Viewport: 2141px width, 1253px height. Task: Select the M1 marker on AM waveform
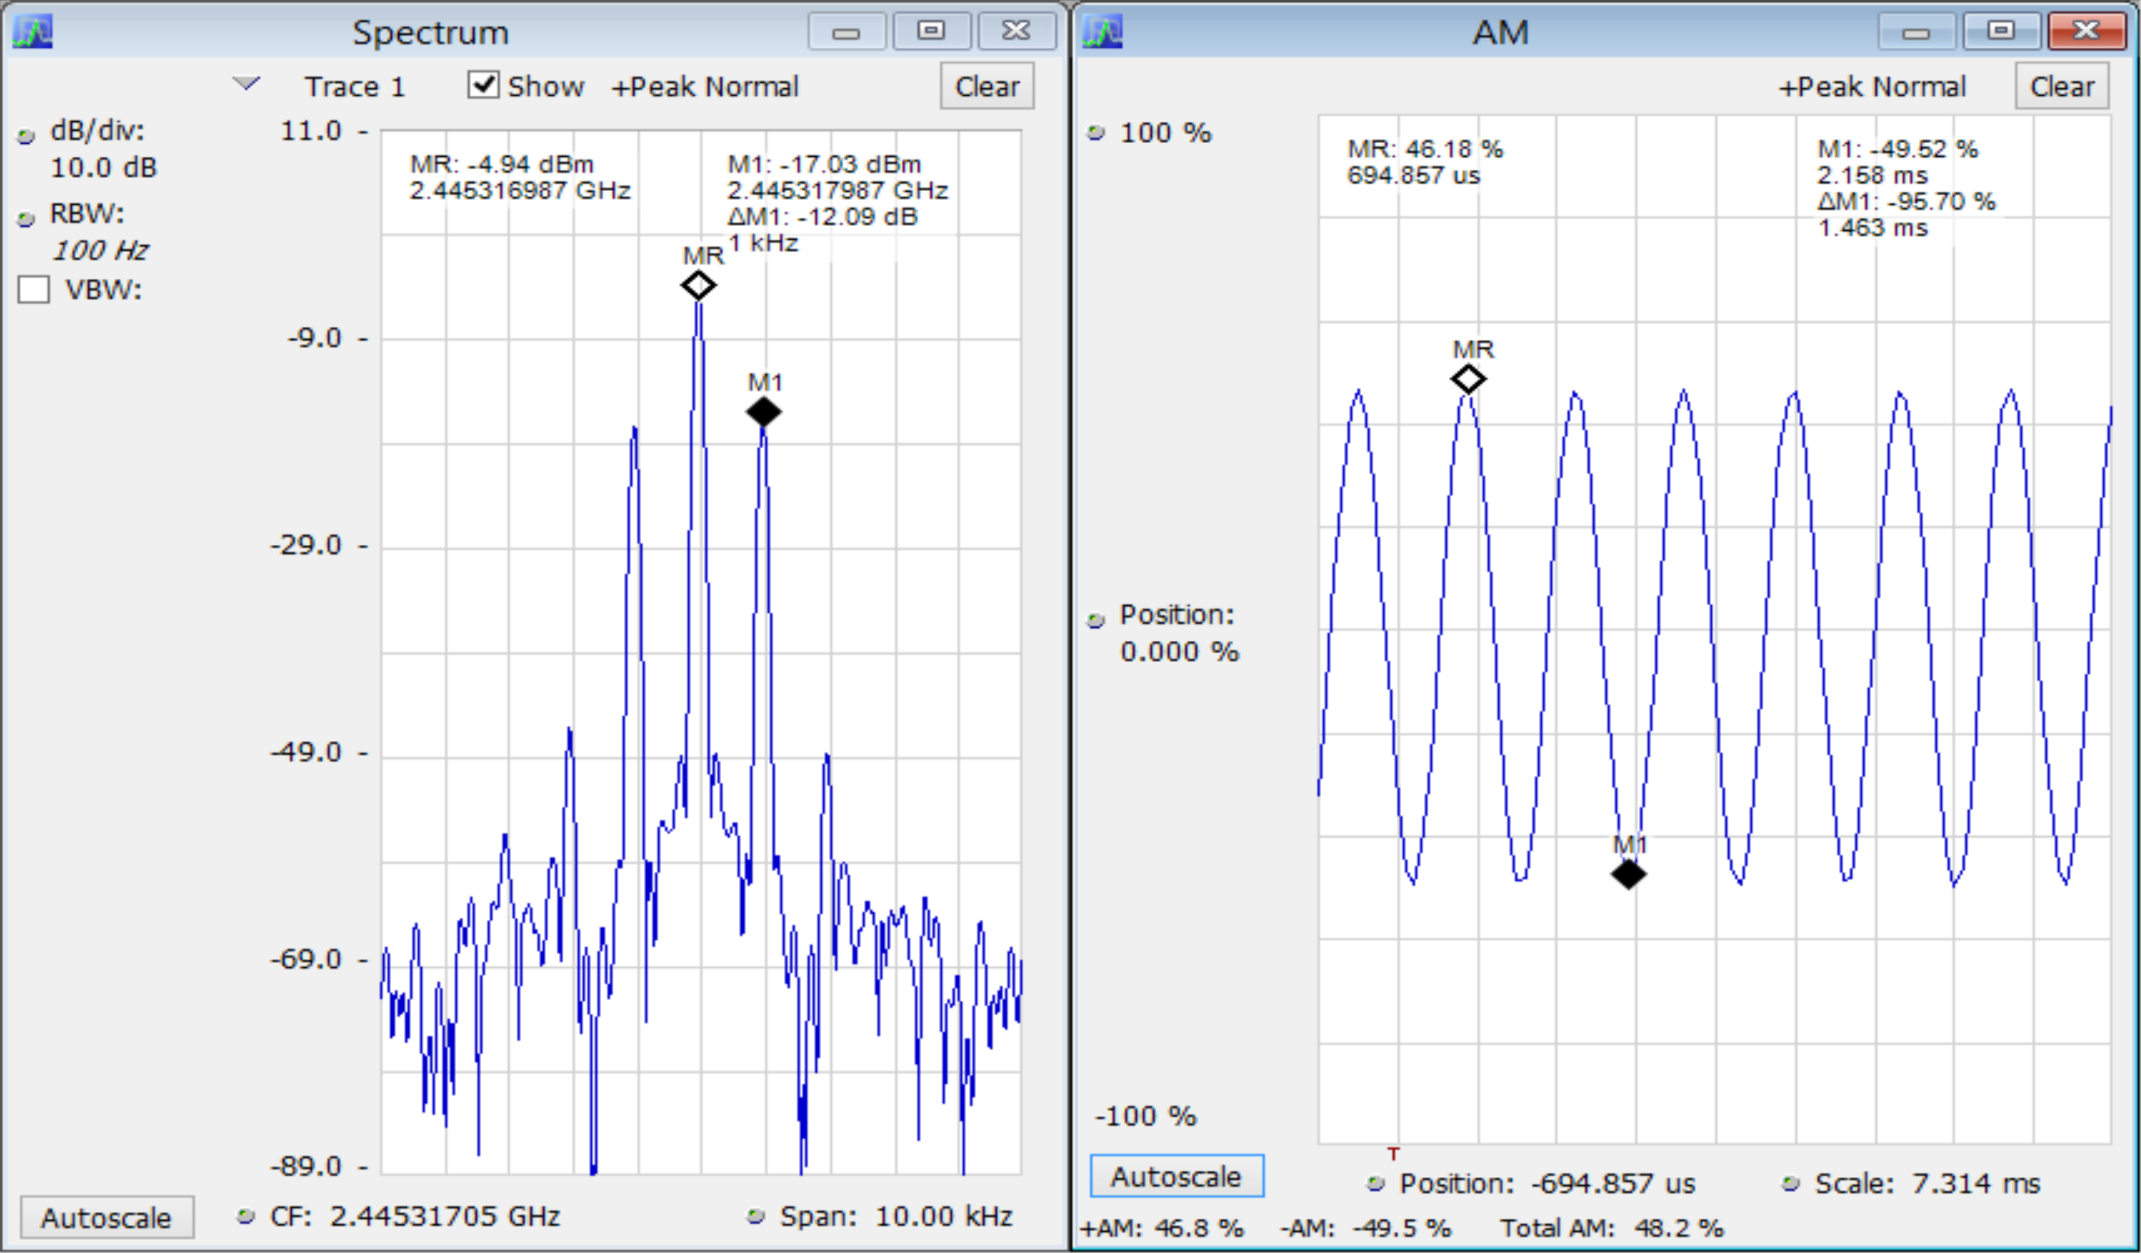(x=1628, y=875)
